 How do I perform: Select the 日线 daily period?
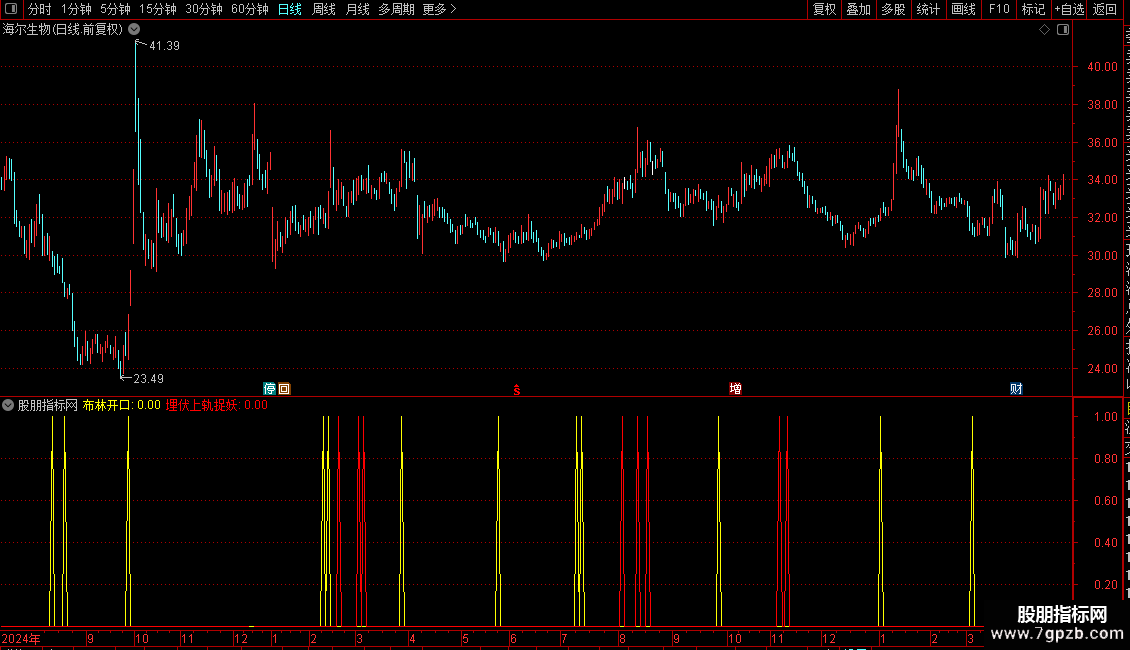pyautogui.click(x=290, y=9)
